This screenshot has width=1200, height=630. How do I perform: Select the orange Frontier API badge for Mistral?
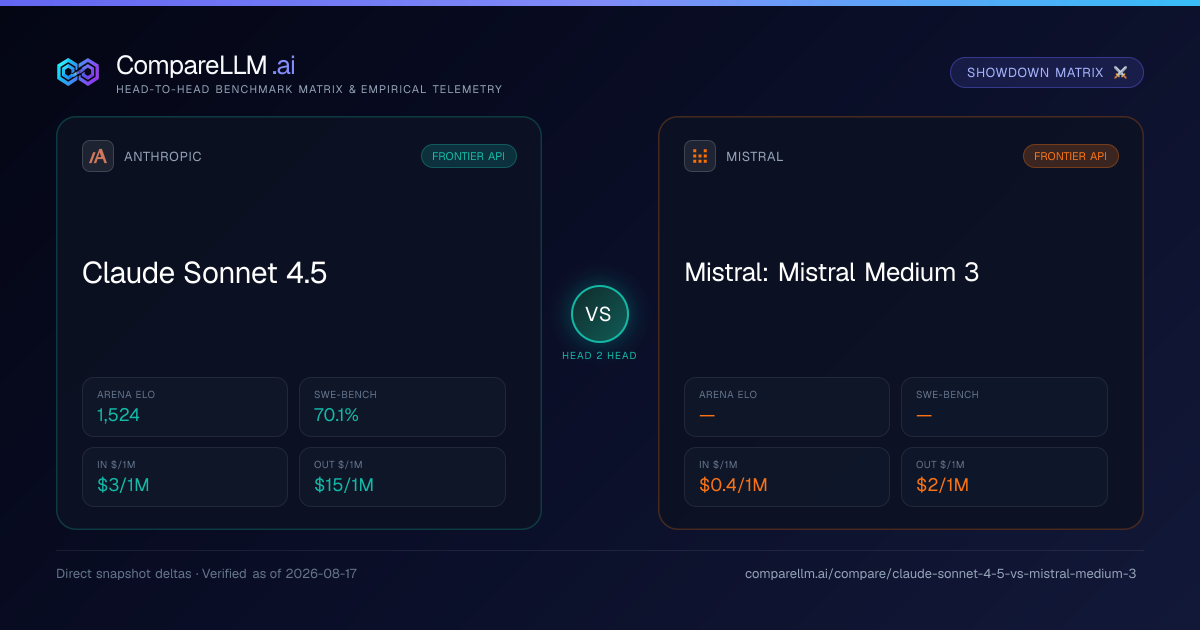1071,156
